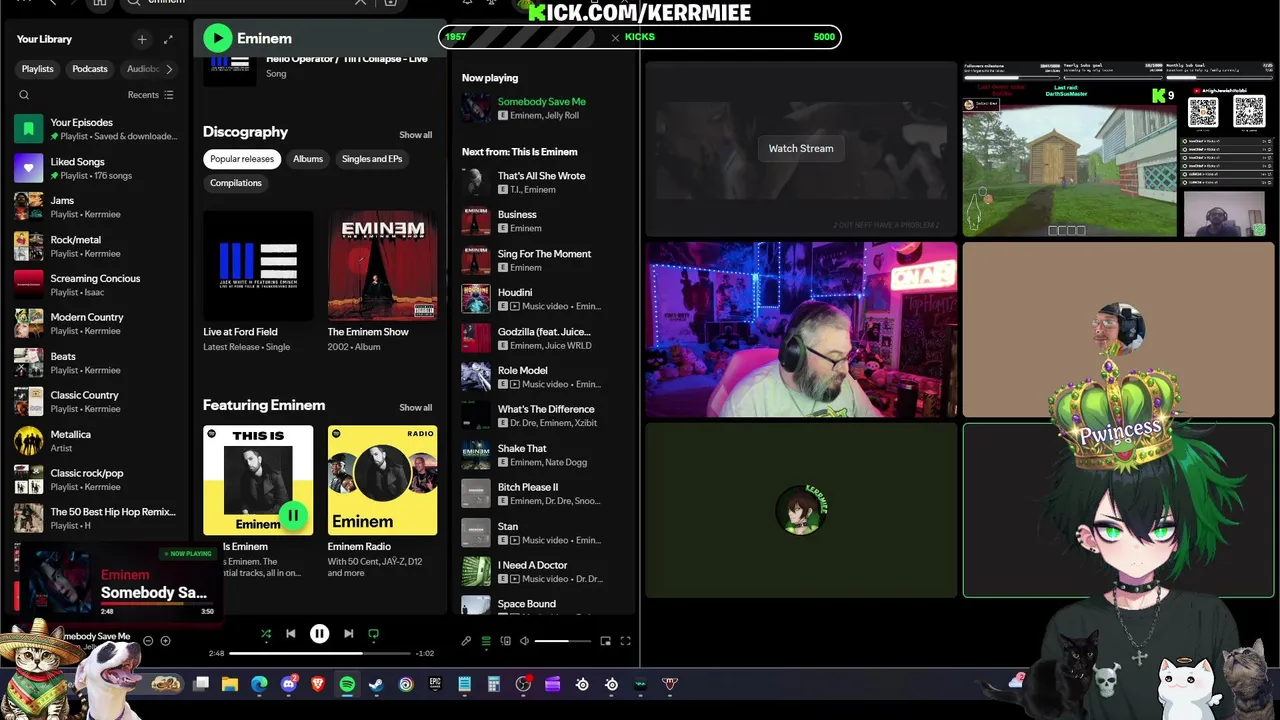Adjust the volume slider
Image resolution: width=1280 pixels, height=720 pixels.
pyautogui.click(x=563, y=641)
